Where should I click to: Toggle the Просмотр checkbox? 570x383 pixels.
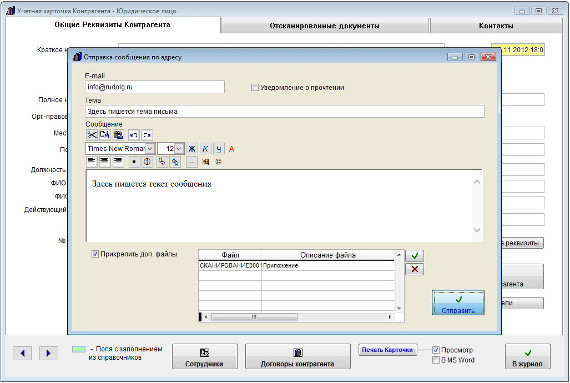pyautogui.click(x=435, y=350)
